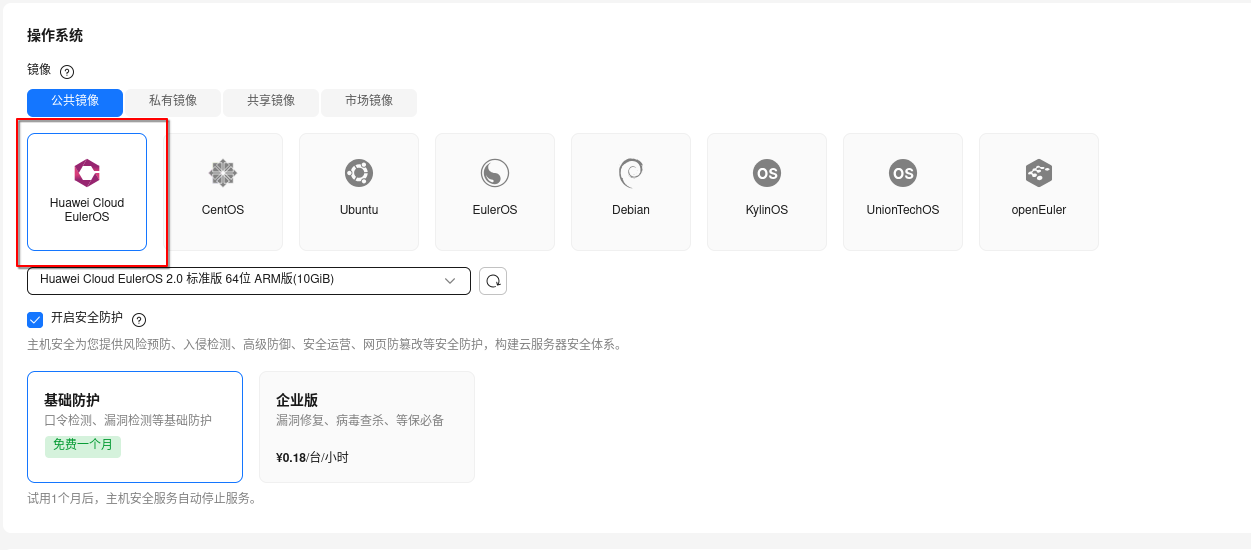
Task: Click the 操作系统 section heading
Action: (55, 36)
